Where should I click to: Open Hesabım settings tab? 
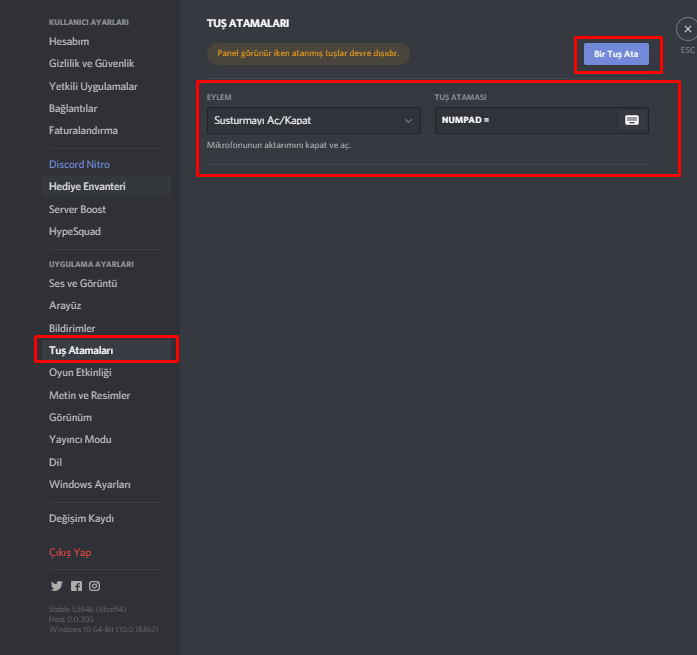69,41
